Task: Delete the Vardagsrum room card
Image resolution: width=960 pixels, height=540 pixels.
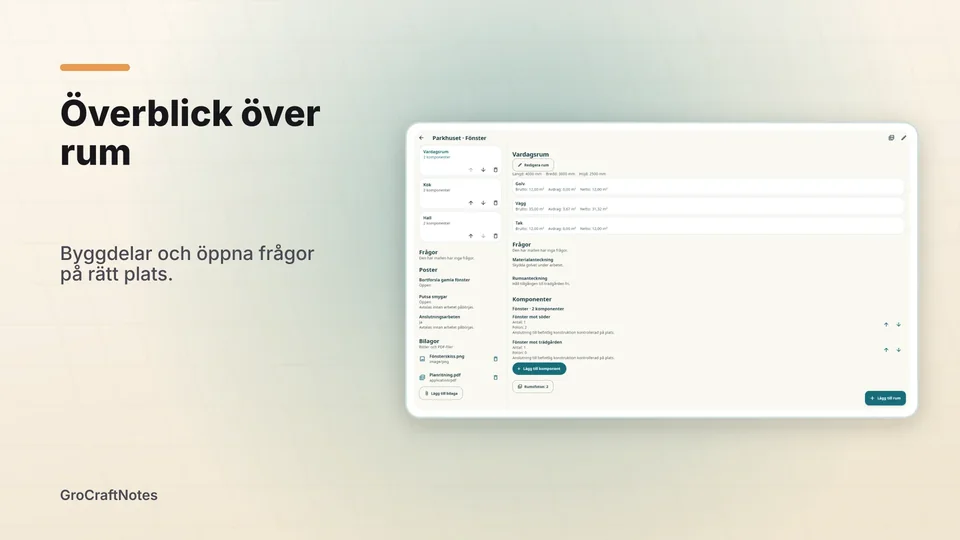Action: click(495, 170)
